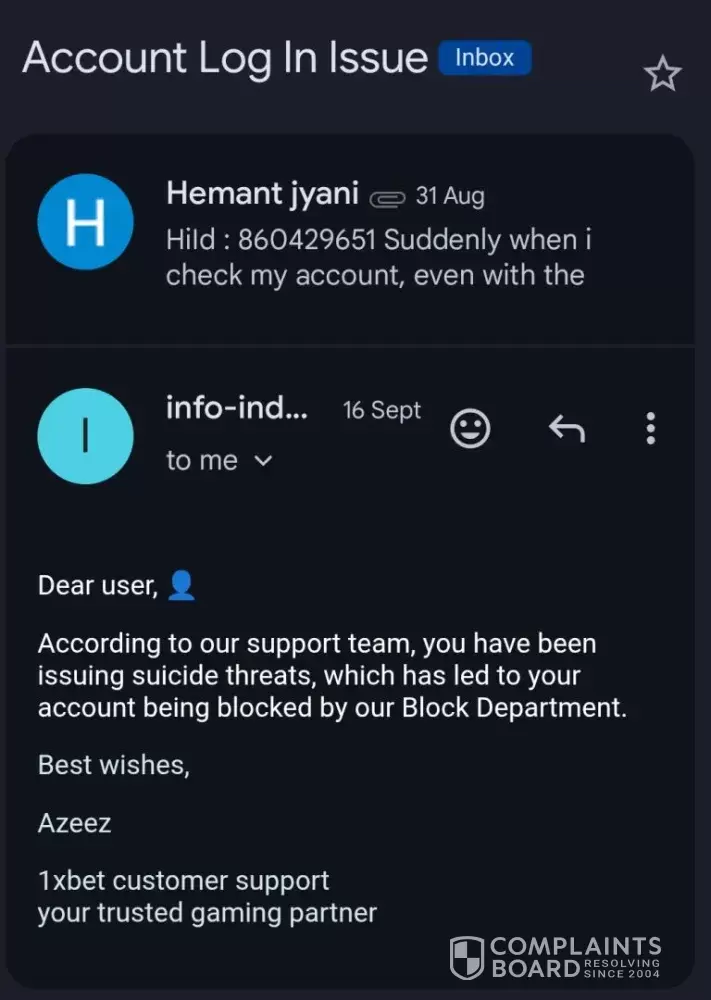Star this email conversation
This screenshot has width=711, height=1000.
tap(662, 75)
